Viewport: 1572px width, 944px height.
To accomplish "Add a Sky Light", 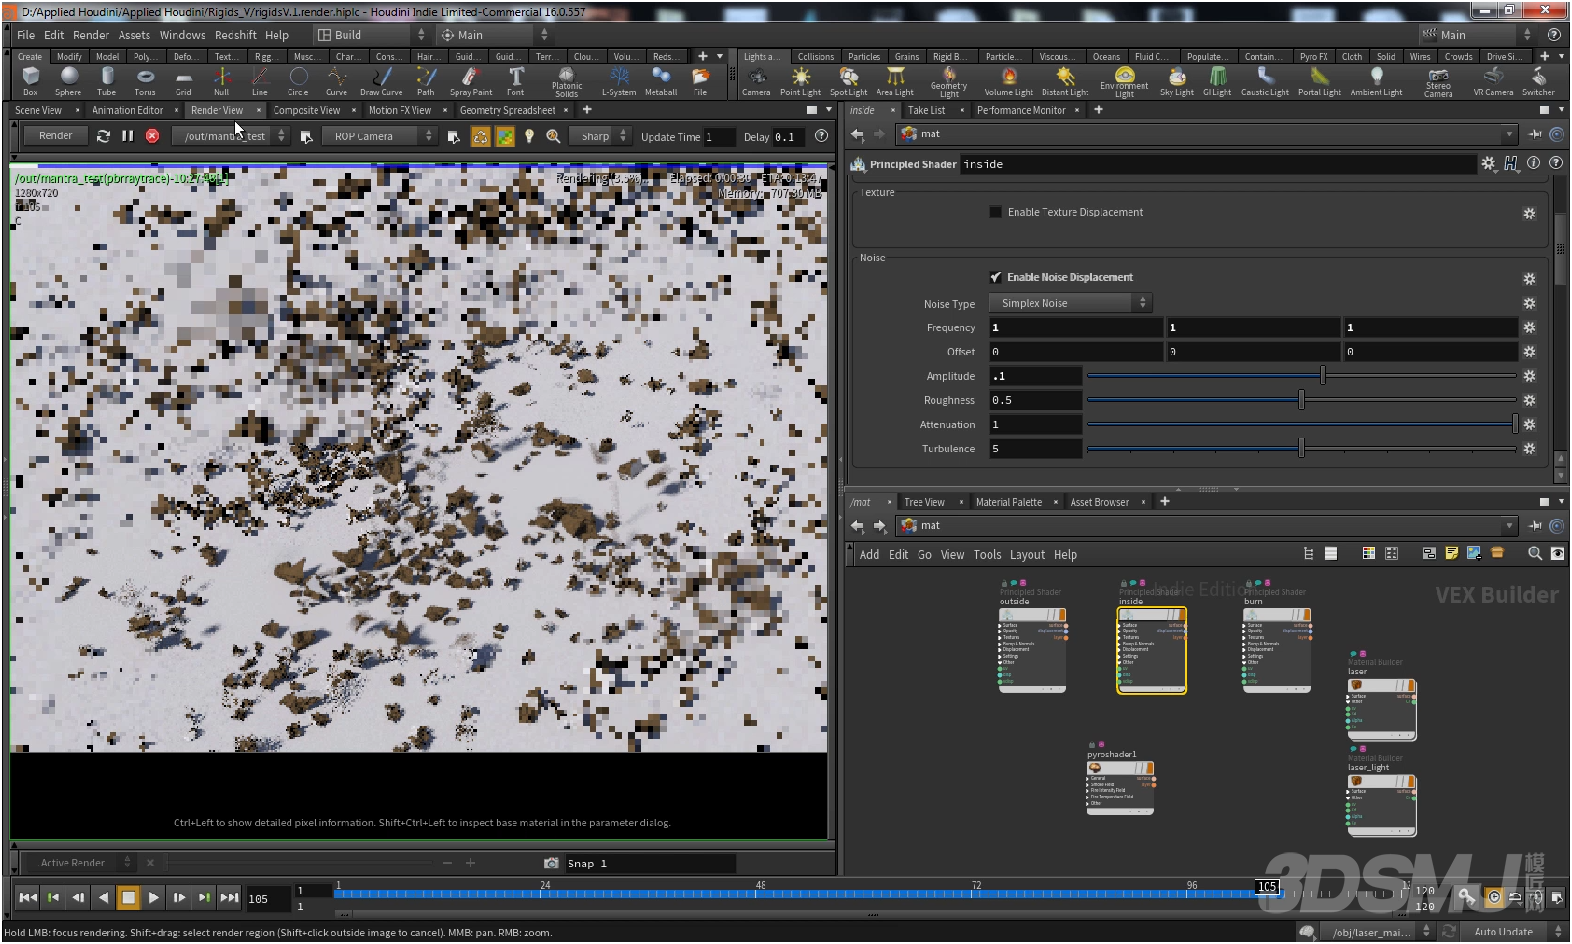I will tap(1177, 81).
